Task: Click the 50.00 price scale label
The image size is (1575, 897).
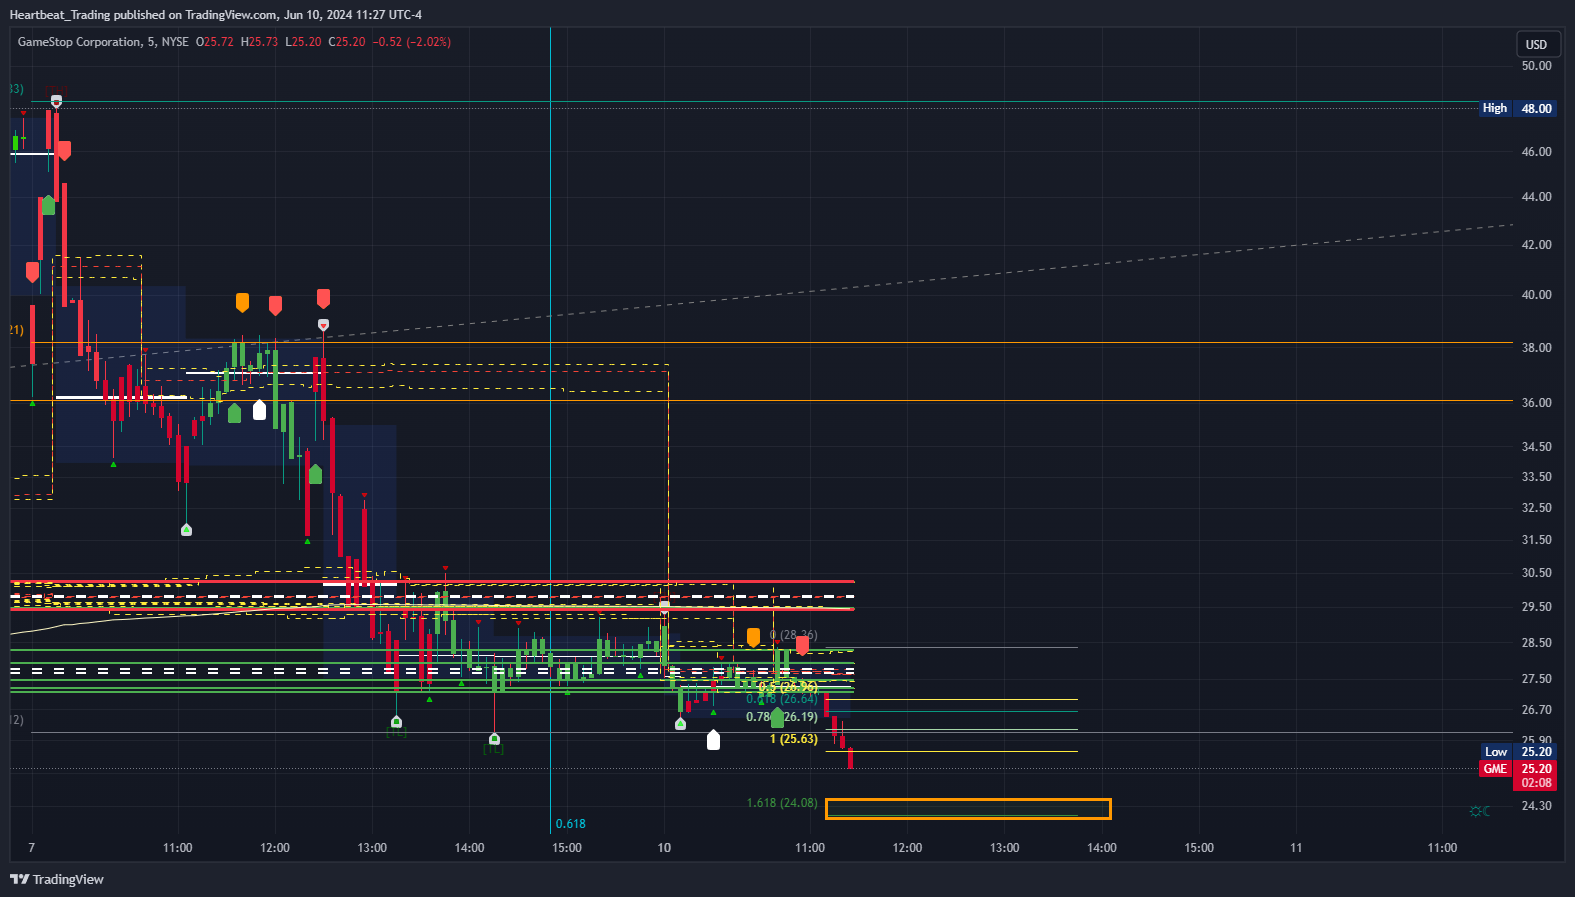Action: pyautogui.click(x=1536, y=66)
